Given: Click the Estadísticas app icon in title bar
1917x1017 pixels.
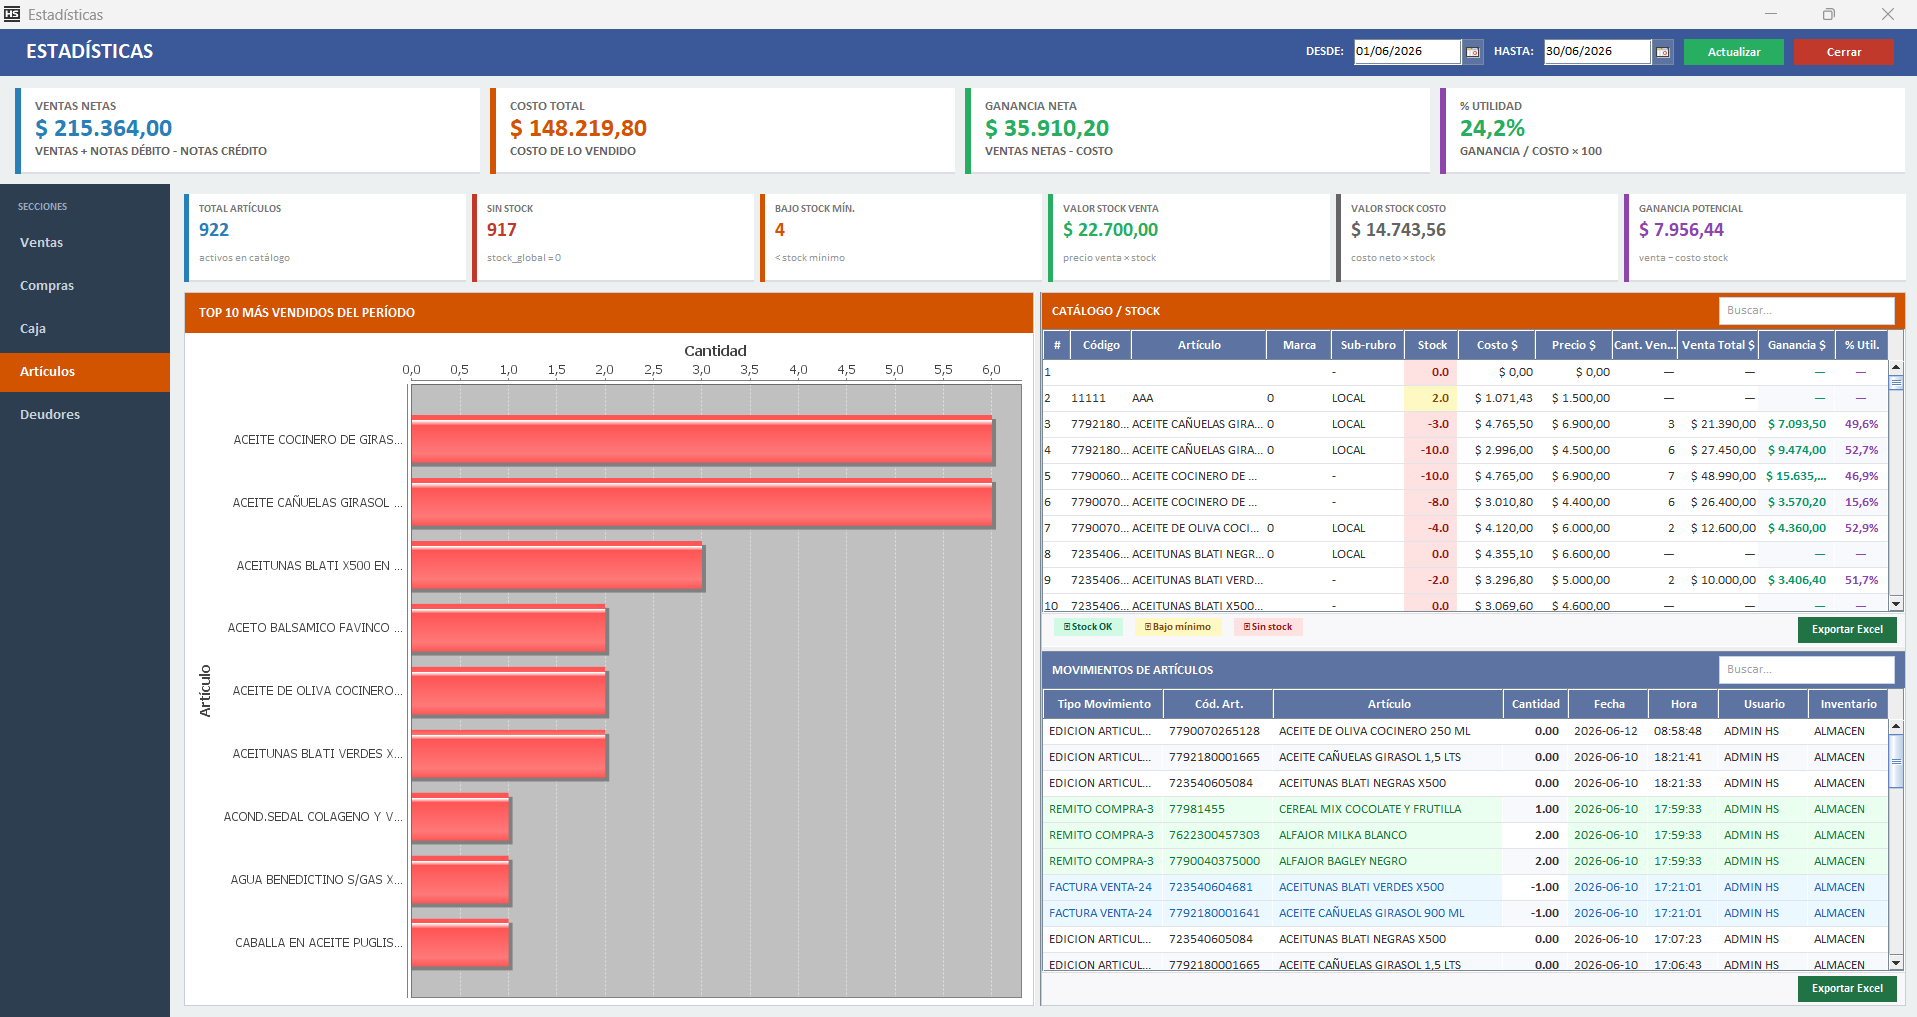Looking at the screenshot, I should coord(12,14).
